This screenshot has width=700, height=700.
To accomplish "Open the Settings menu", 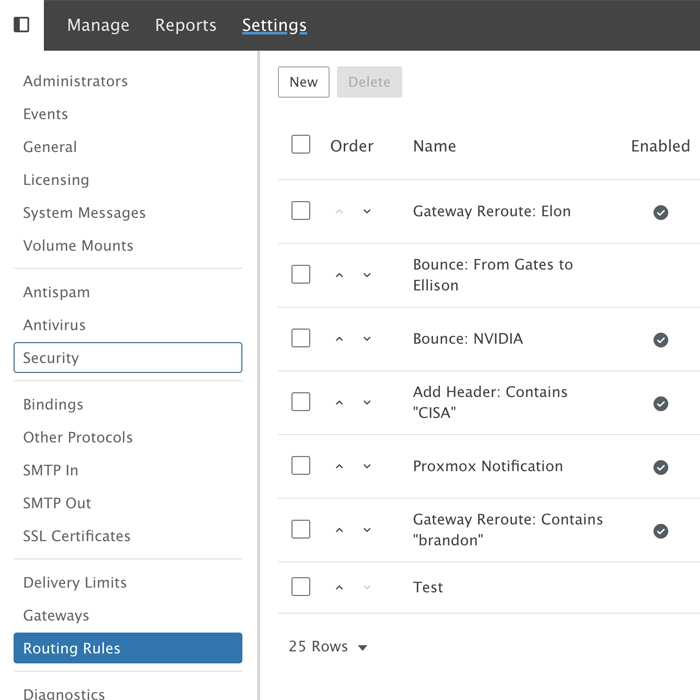I will point(274,25).
